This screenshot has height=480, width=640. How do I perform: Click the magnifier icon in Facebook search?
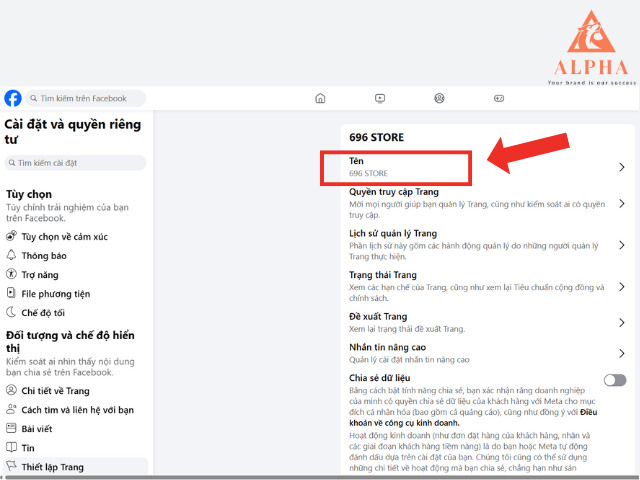[x=34, y=98]
